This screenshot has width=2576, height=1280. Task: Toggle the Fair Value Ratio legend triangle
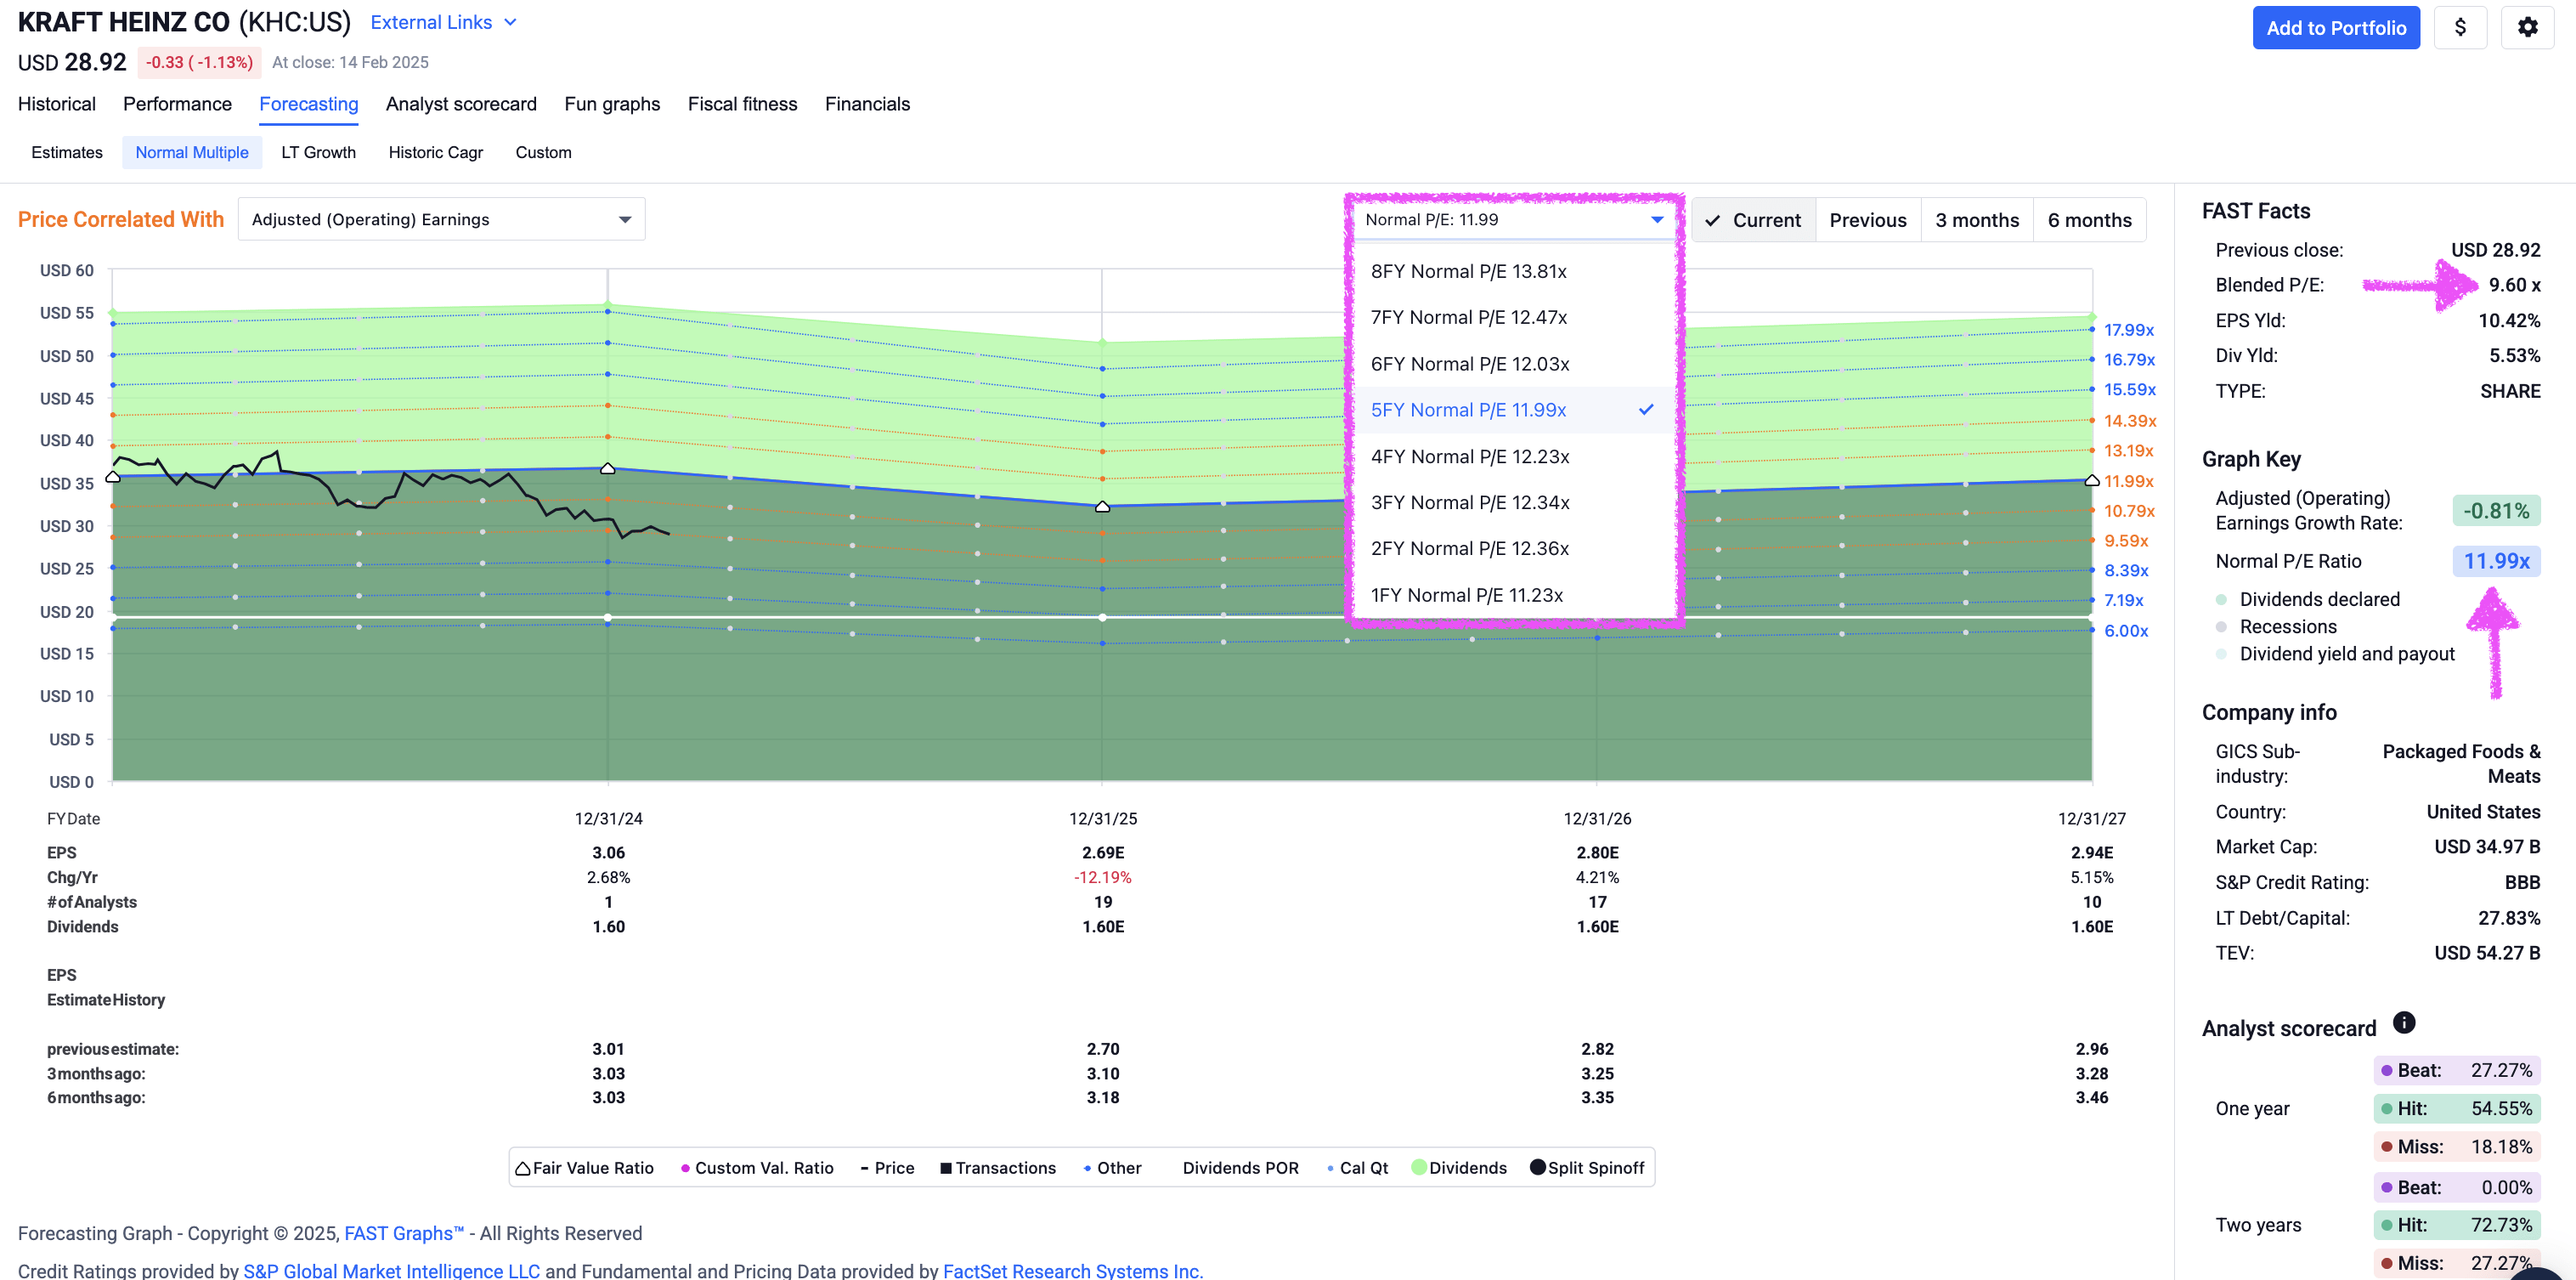523,1168
